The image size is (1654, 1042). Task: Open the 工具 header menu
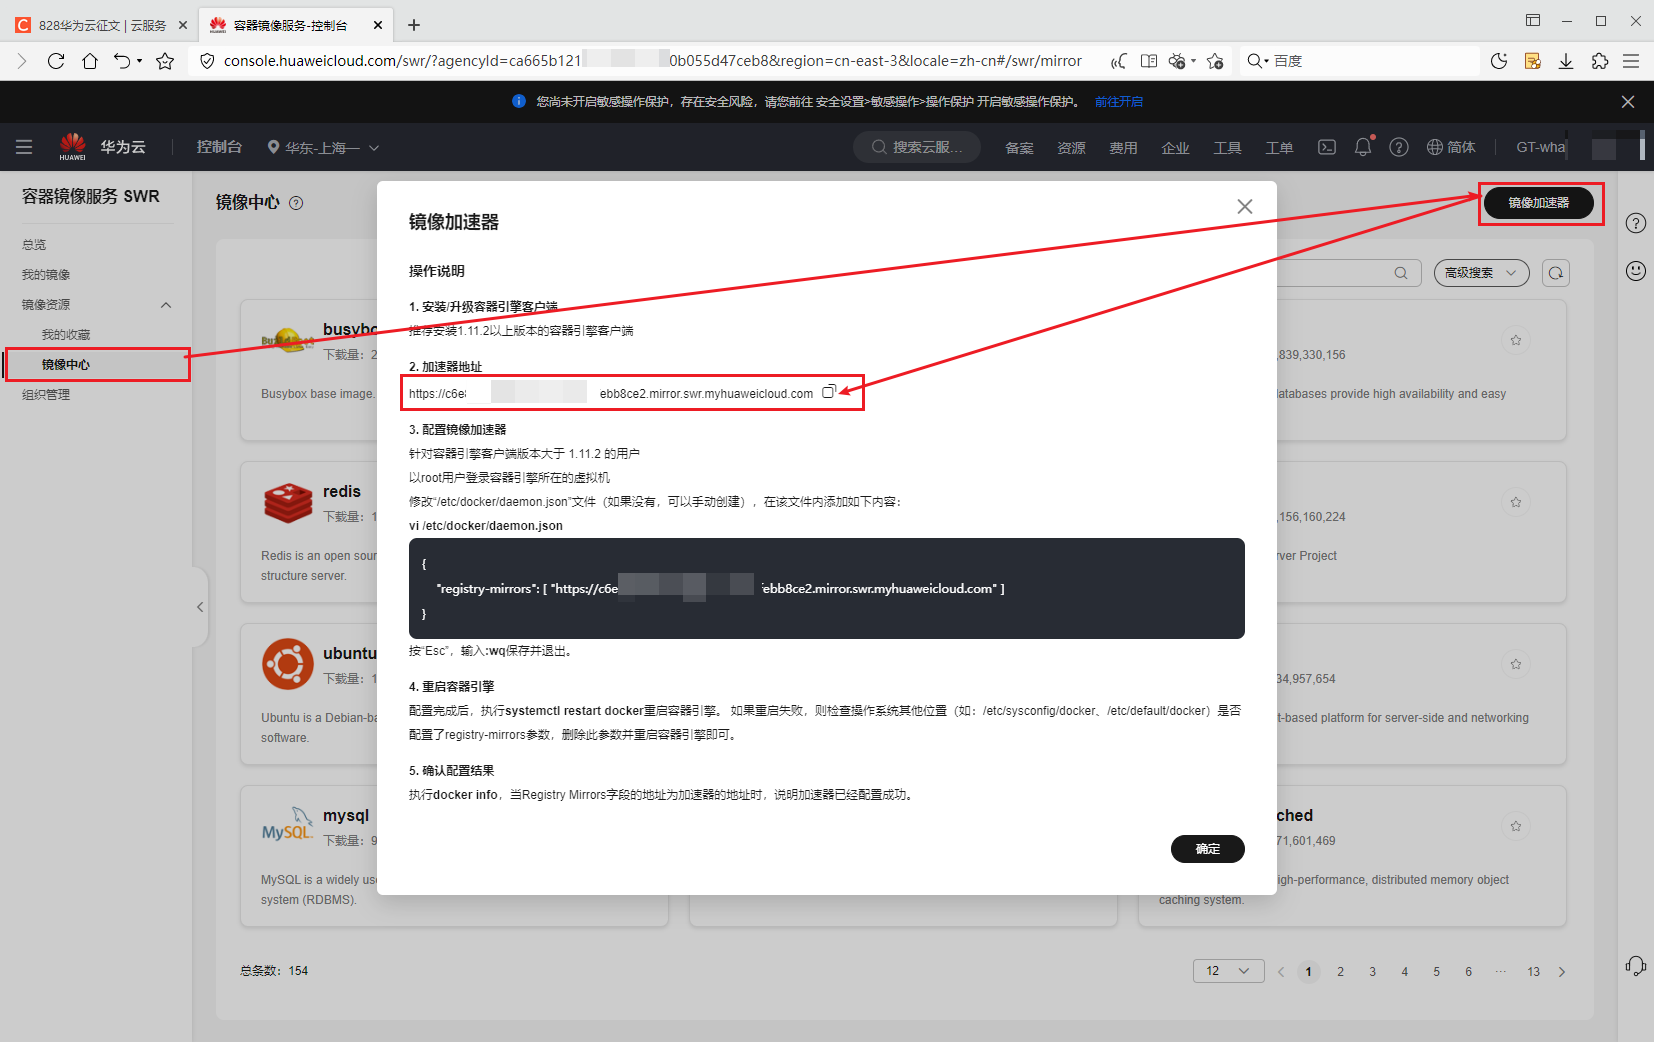click(1227, 148)
